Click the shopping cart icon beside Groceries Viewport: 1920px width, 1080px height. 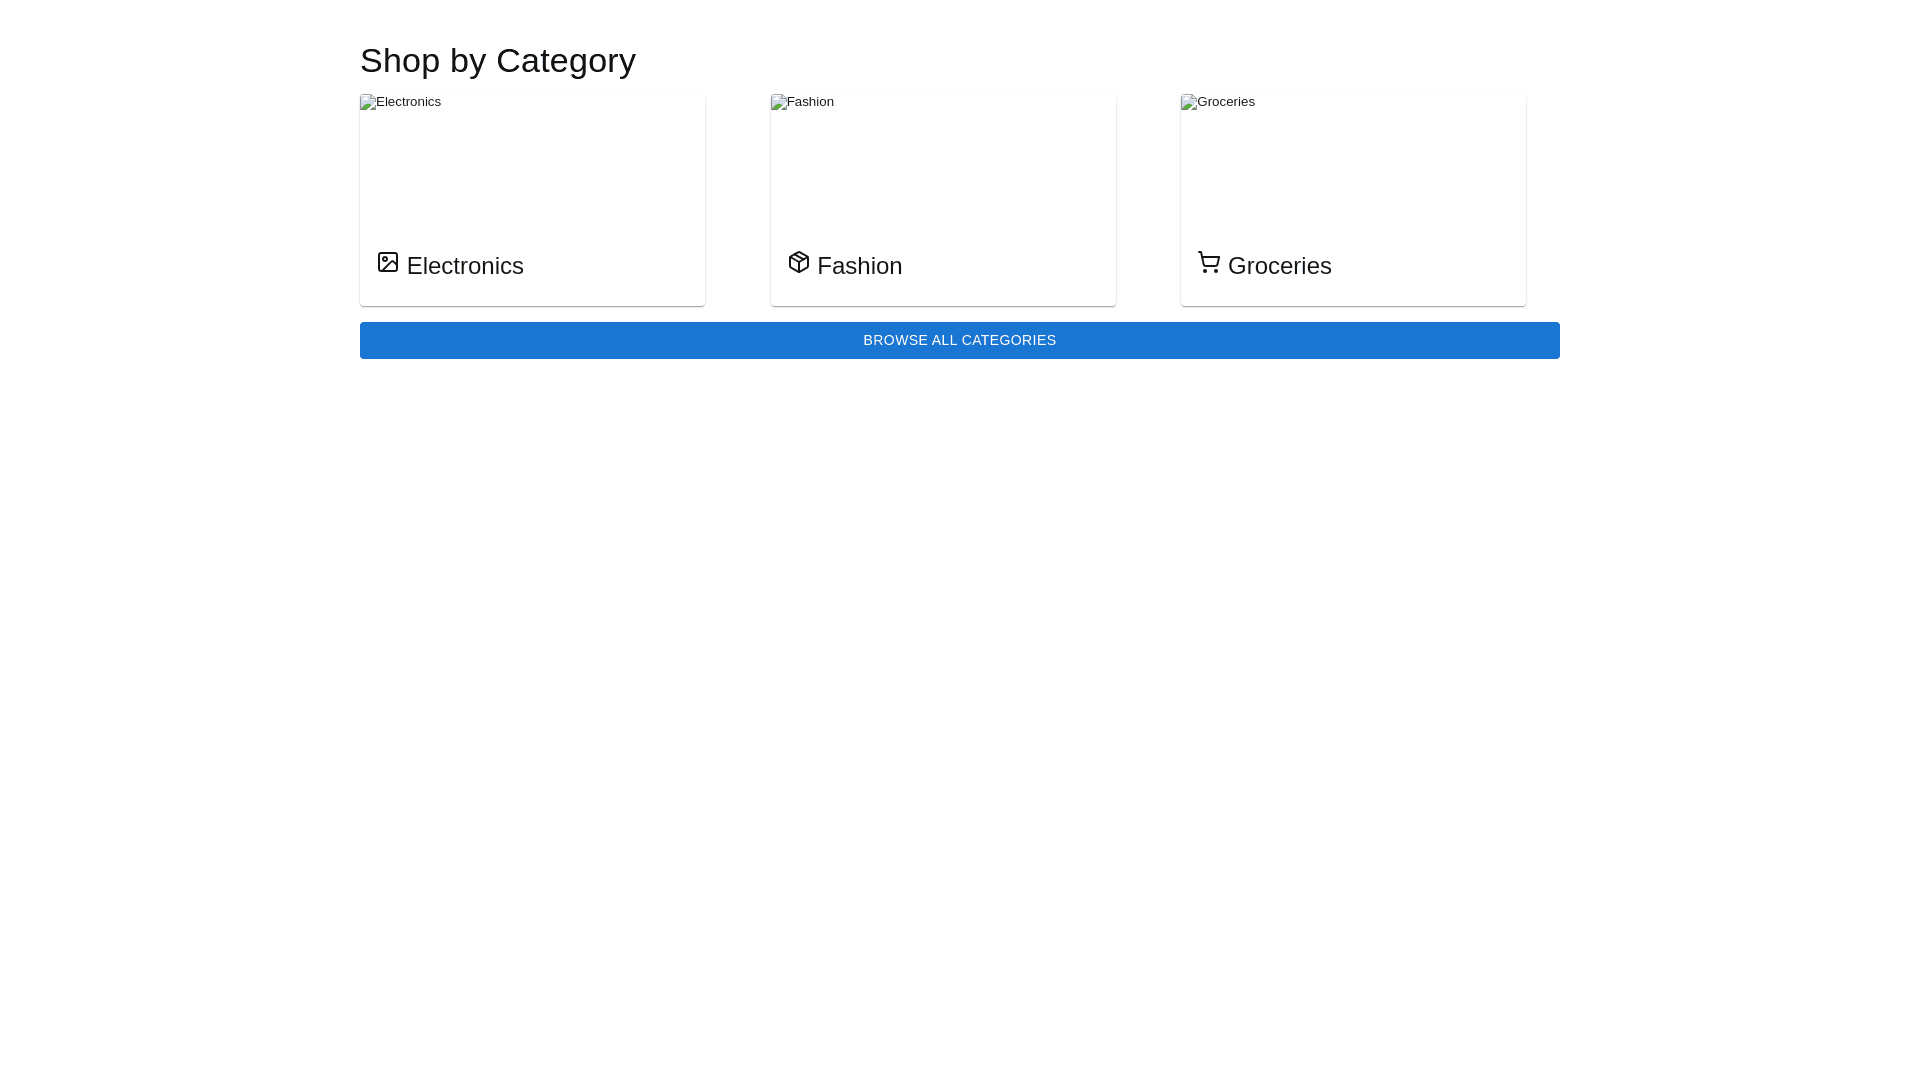[x=1208, y=262]
